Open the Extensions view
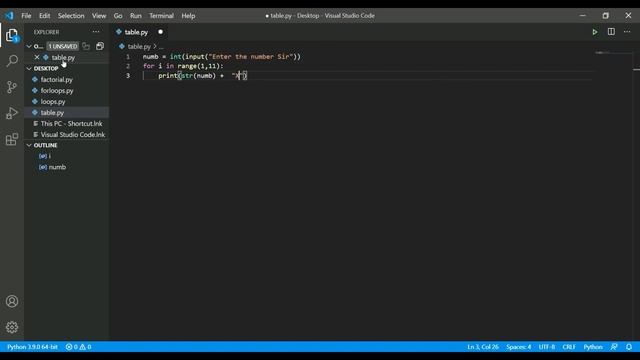Viewport: 640px width, 360px height. coord(12,139)
